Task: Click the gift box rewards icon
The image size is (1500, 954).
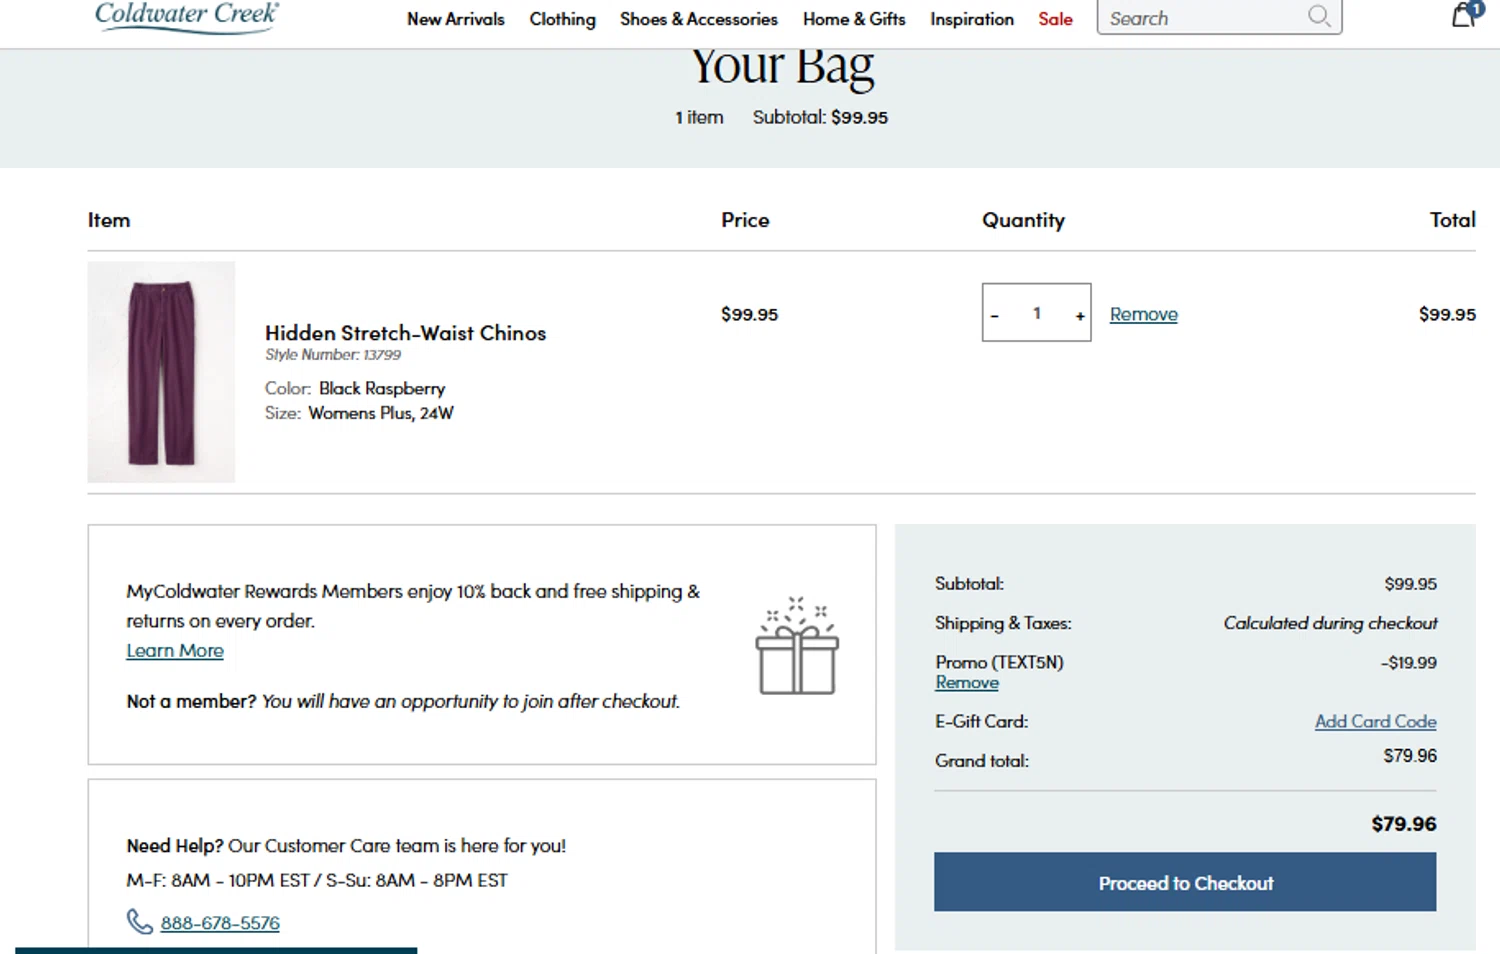Action: [797, 646]
